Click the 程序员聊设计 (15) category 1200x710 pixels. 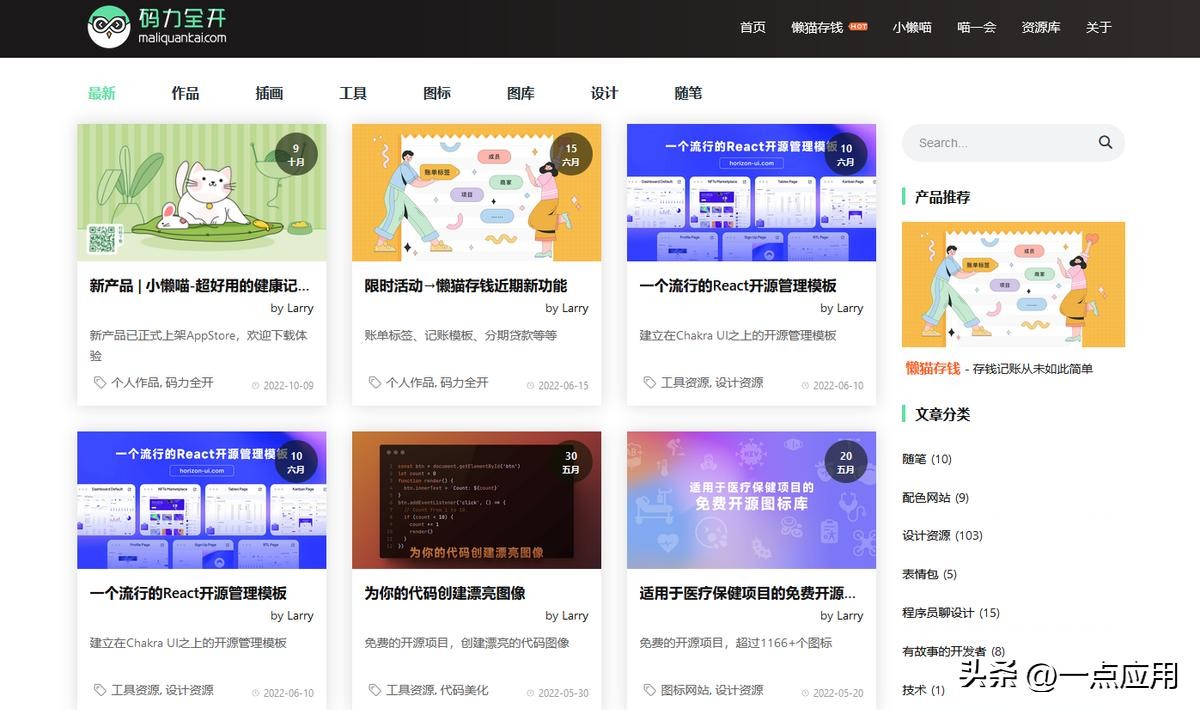(950, 613)
